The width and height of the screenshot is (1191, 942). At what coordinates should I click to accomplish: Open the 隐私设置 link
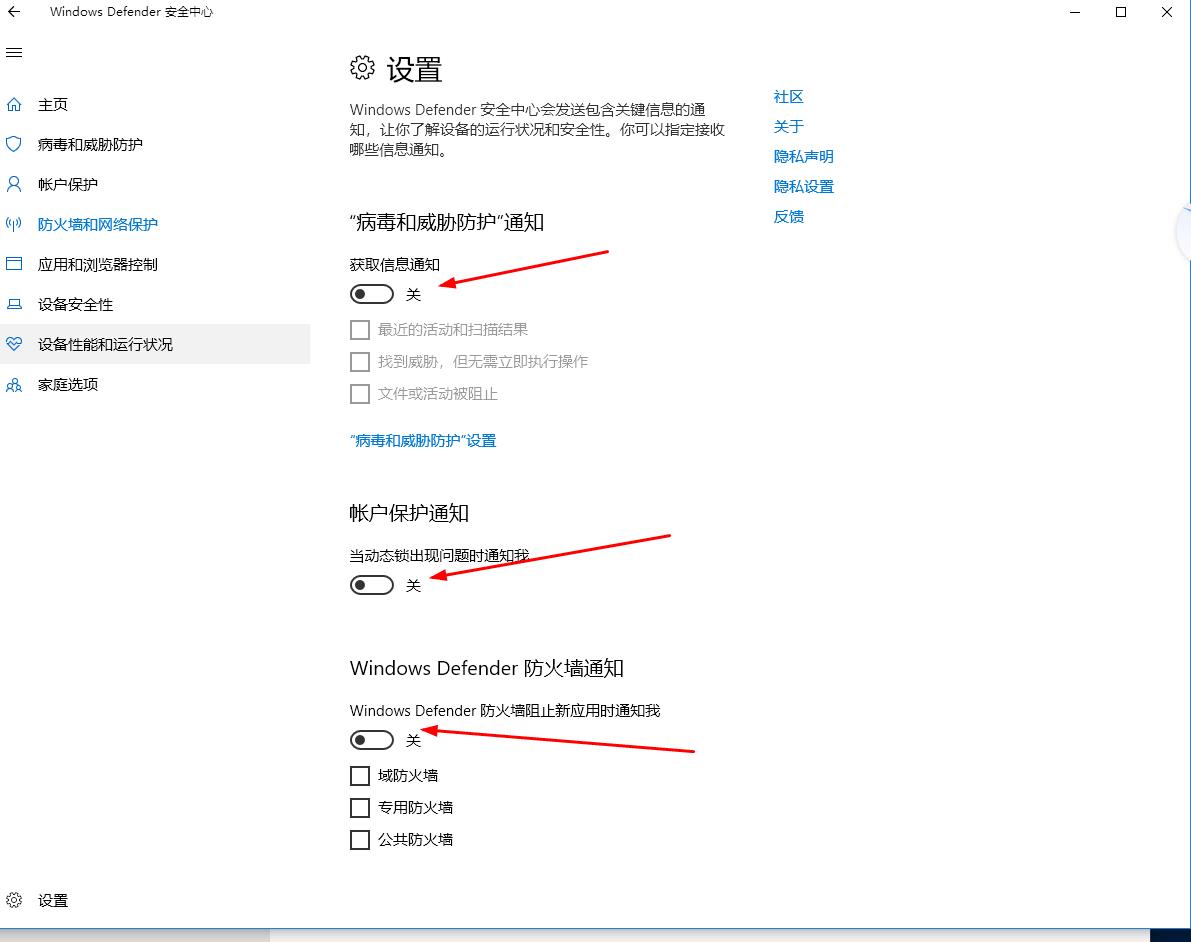(x=804, y=186)
